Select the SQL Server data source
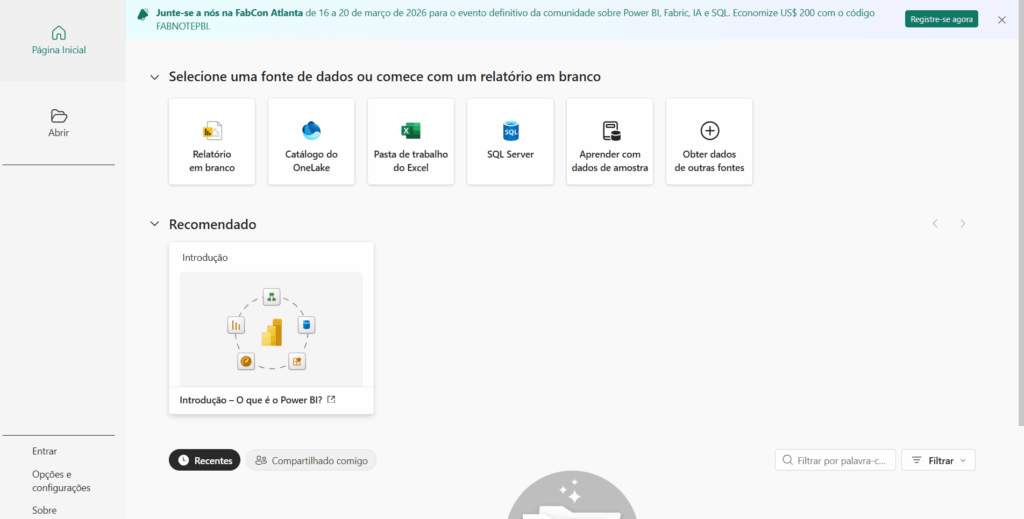 pyautogui.click(x=510, y=142)
